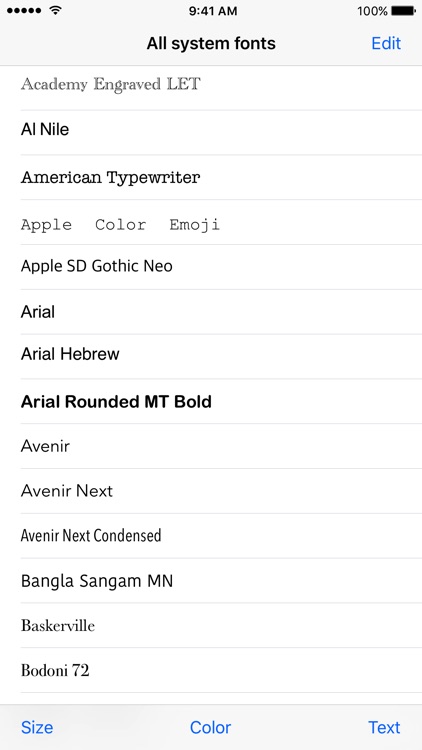The image size is (422, 750).
Task: Tap the Edit button
Action: tap(386, 44)
